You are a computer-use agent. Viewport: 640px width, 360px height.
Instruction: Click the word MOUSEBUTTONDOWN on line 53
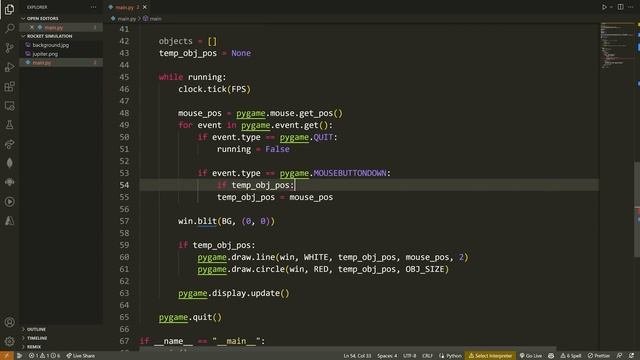(x=350, y=173)
